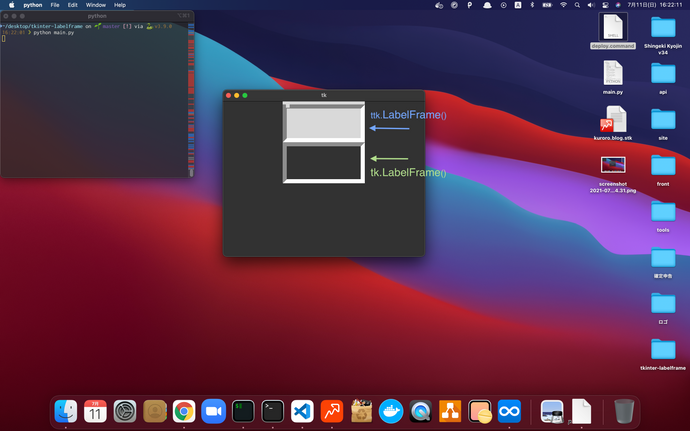Open Control Center in the menu bar

click(x=605, y=5)
